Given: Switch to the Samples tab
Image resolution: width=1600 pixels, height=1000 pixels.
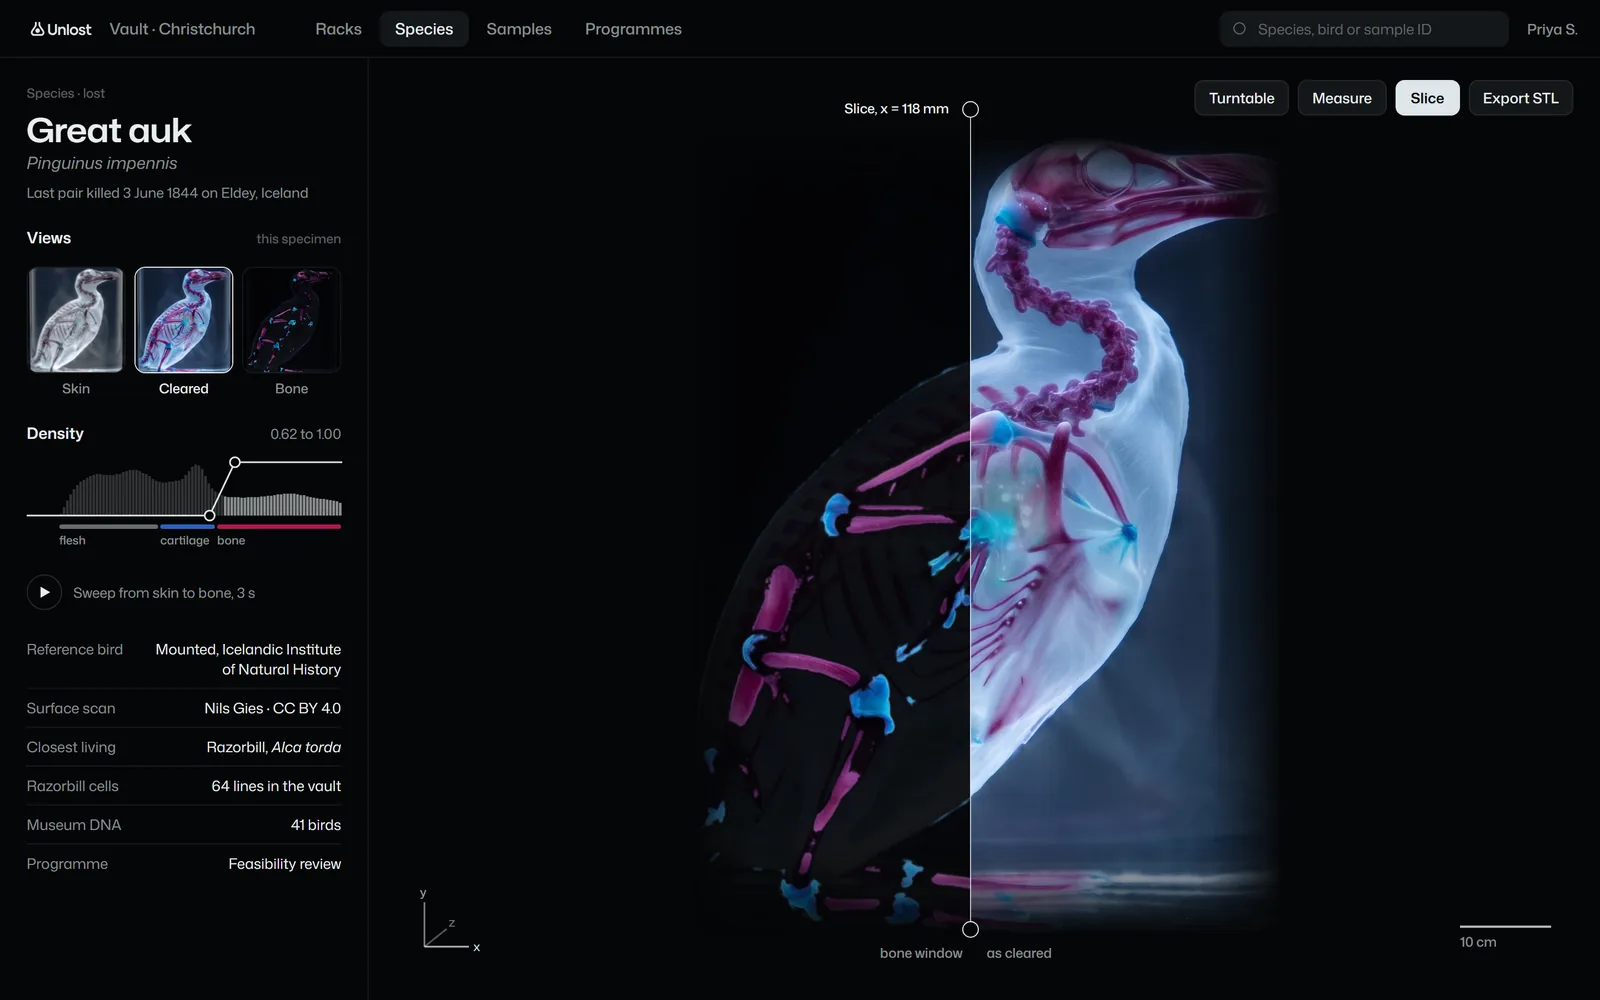Looking at the screenshot, I should (519, 29).
